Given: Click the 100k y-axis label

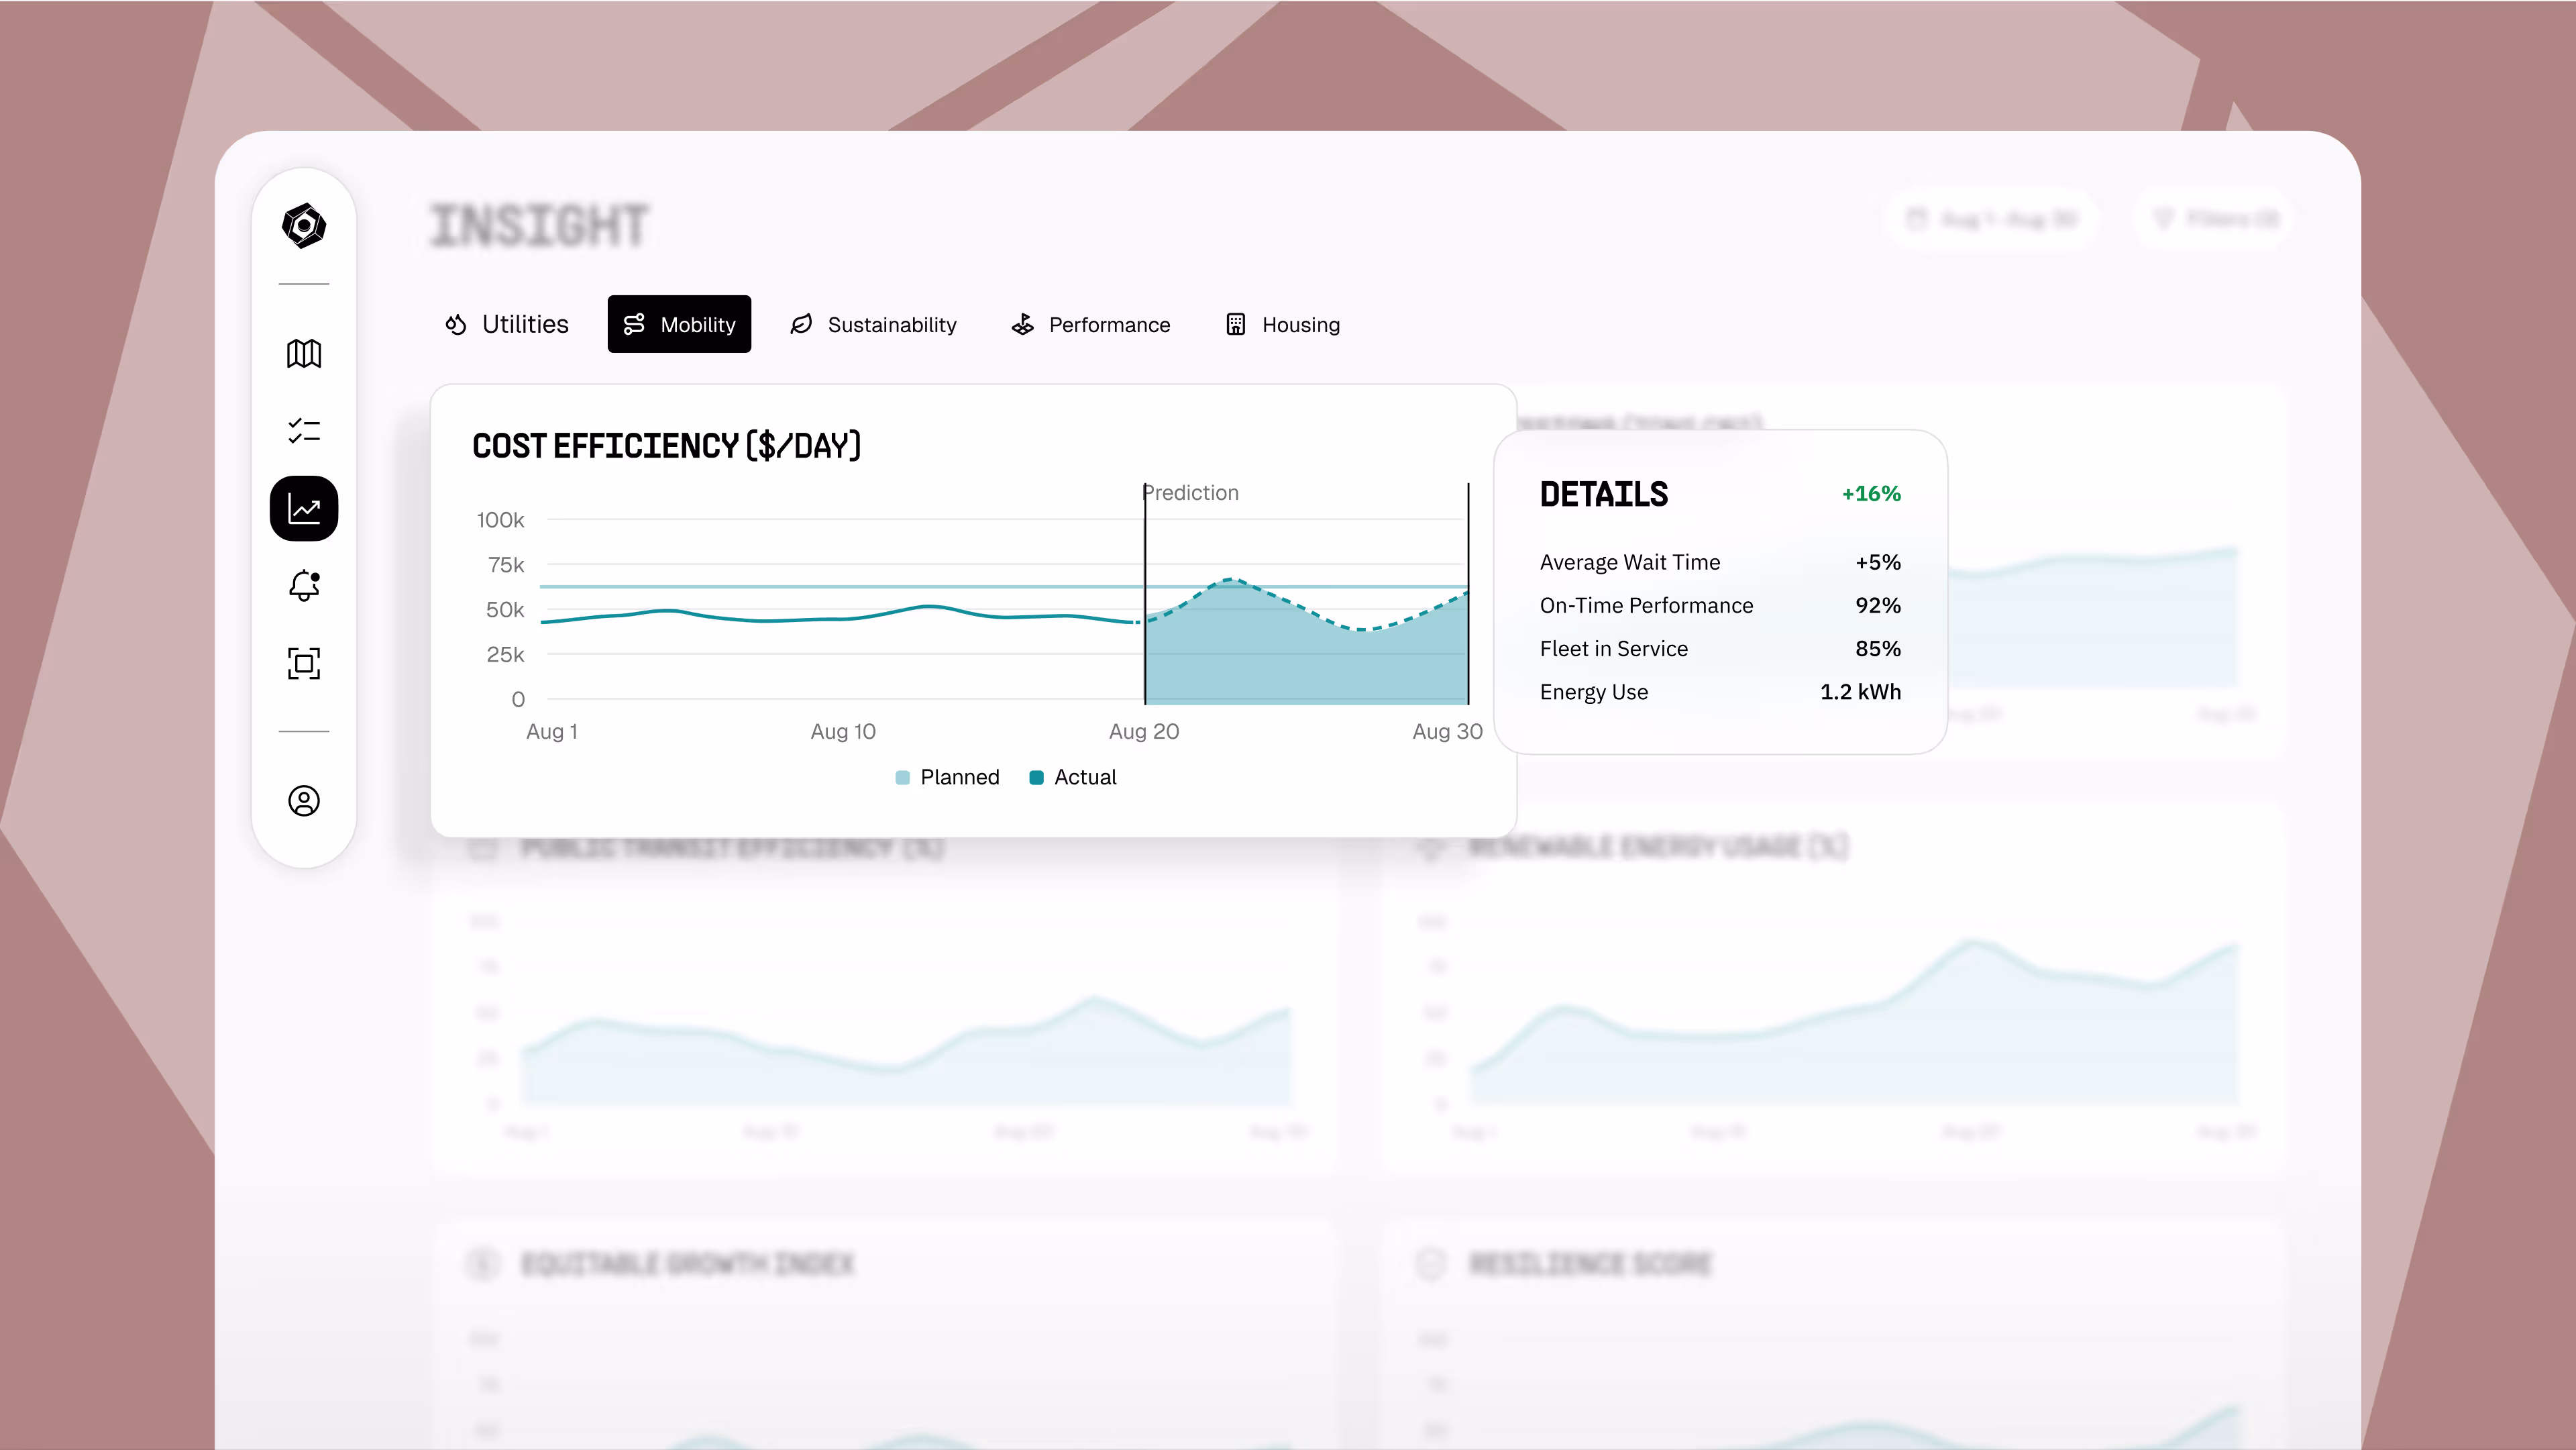Looking at the screenshot, I should (500, 520).
